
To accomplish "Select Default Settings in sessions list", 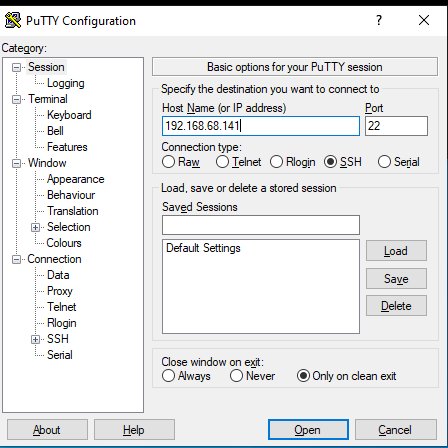I will 203,248.
